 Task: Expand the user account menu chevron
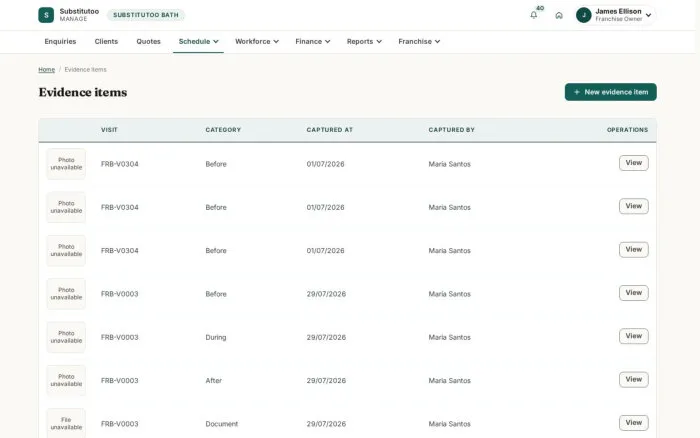[649, 15]
